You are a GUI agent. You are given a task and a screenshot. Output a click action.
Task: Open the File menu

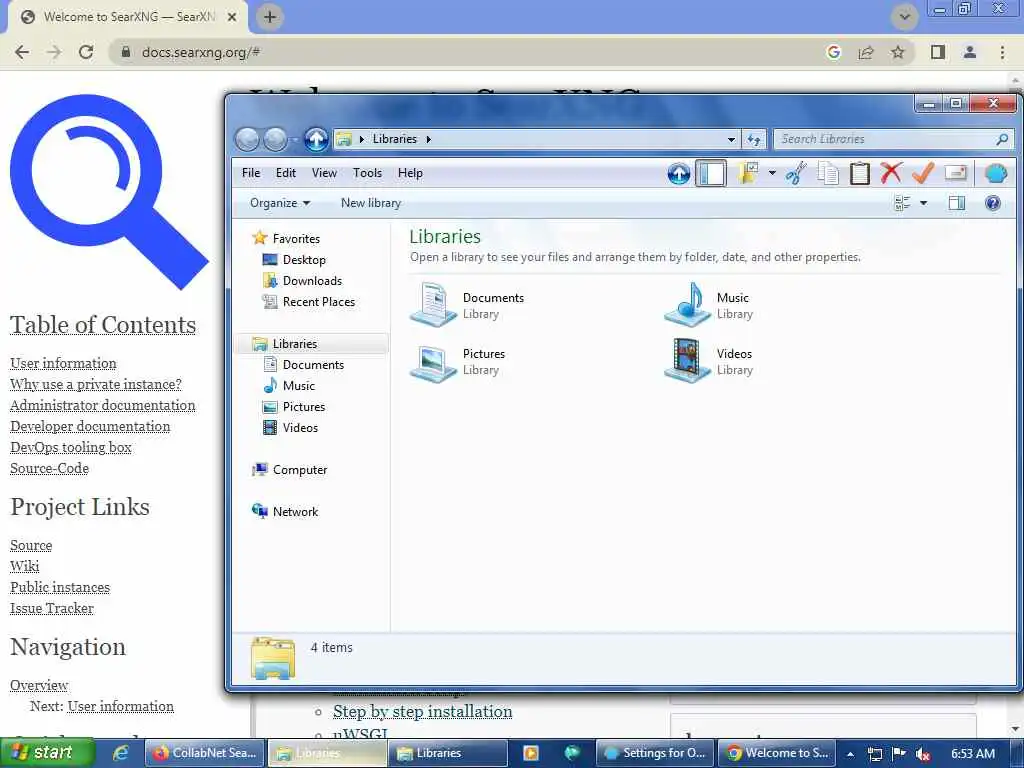tap(251, 173)
